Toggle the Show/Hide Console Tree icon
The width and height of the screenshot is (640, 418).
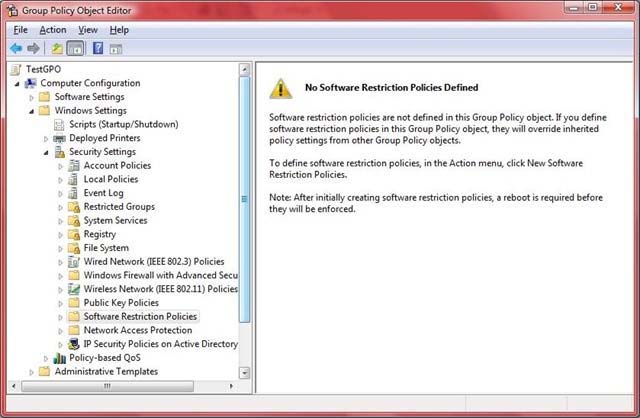(x=76, y=49)
